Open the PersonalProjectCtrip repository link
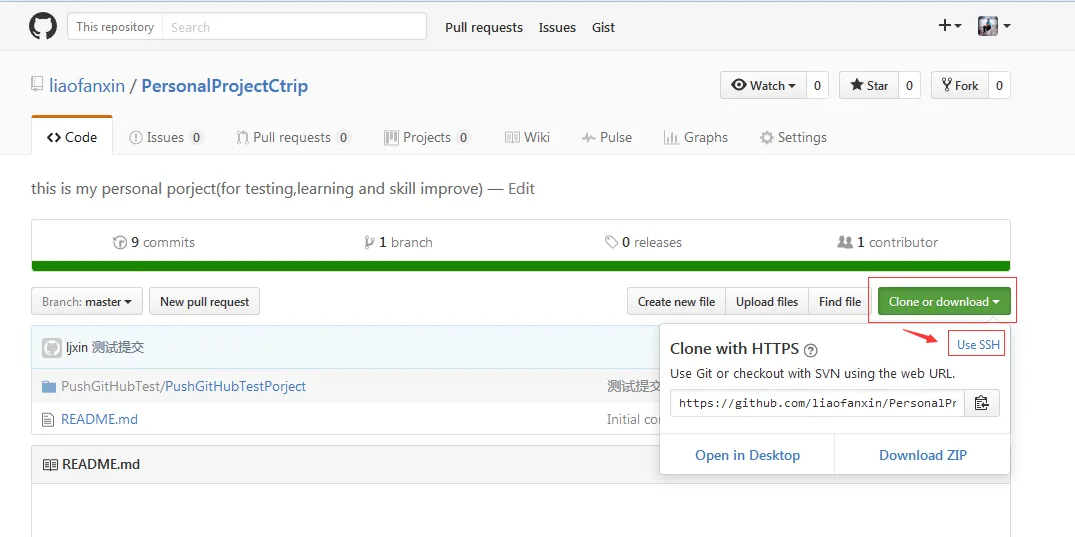Viewport: 1075px width, 537px height. pos(225,86)
